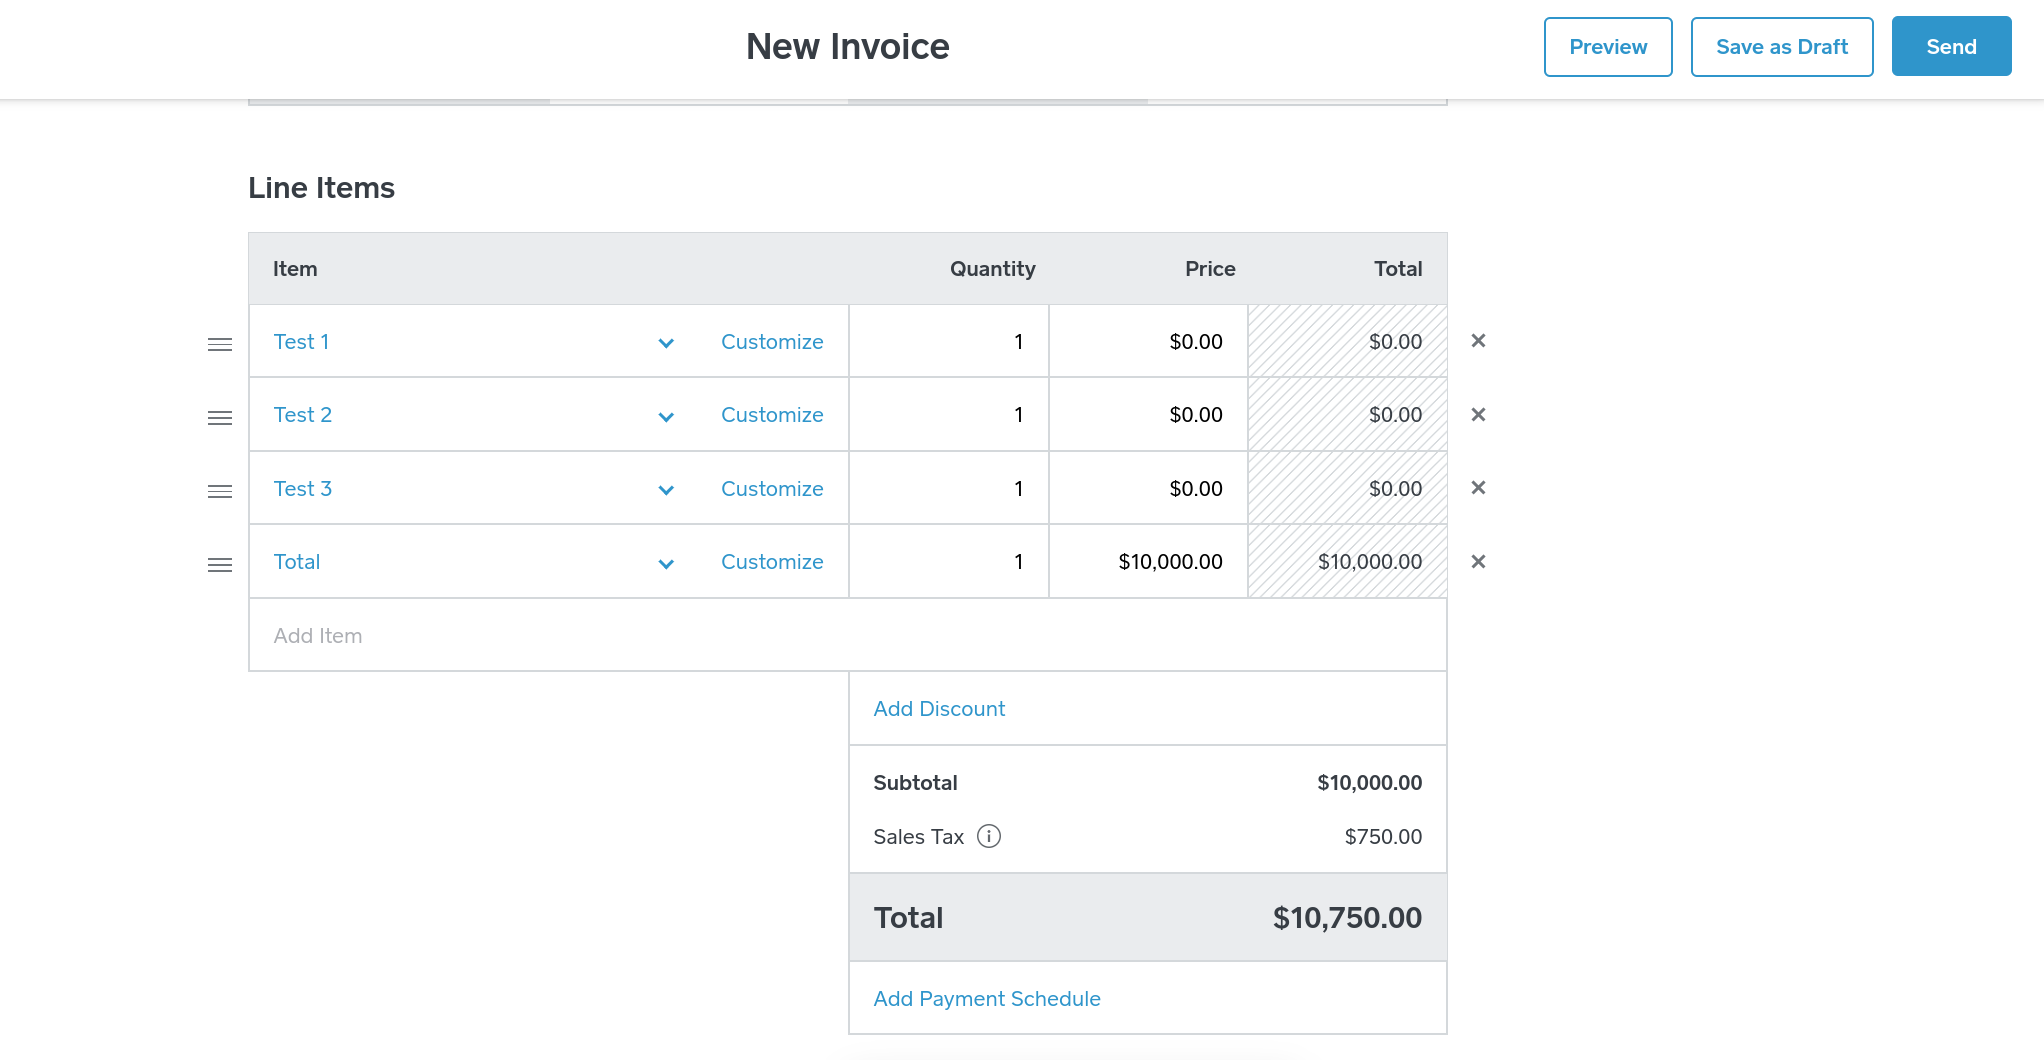The width and height of the screenshot is (2044, 1060).
Task: Select the Total item name in table
Action: (x=297, y=562)
